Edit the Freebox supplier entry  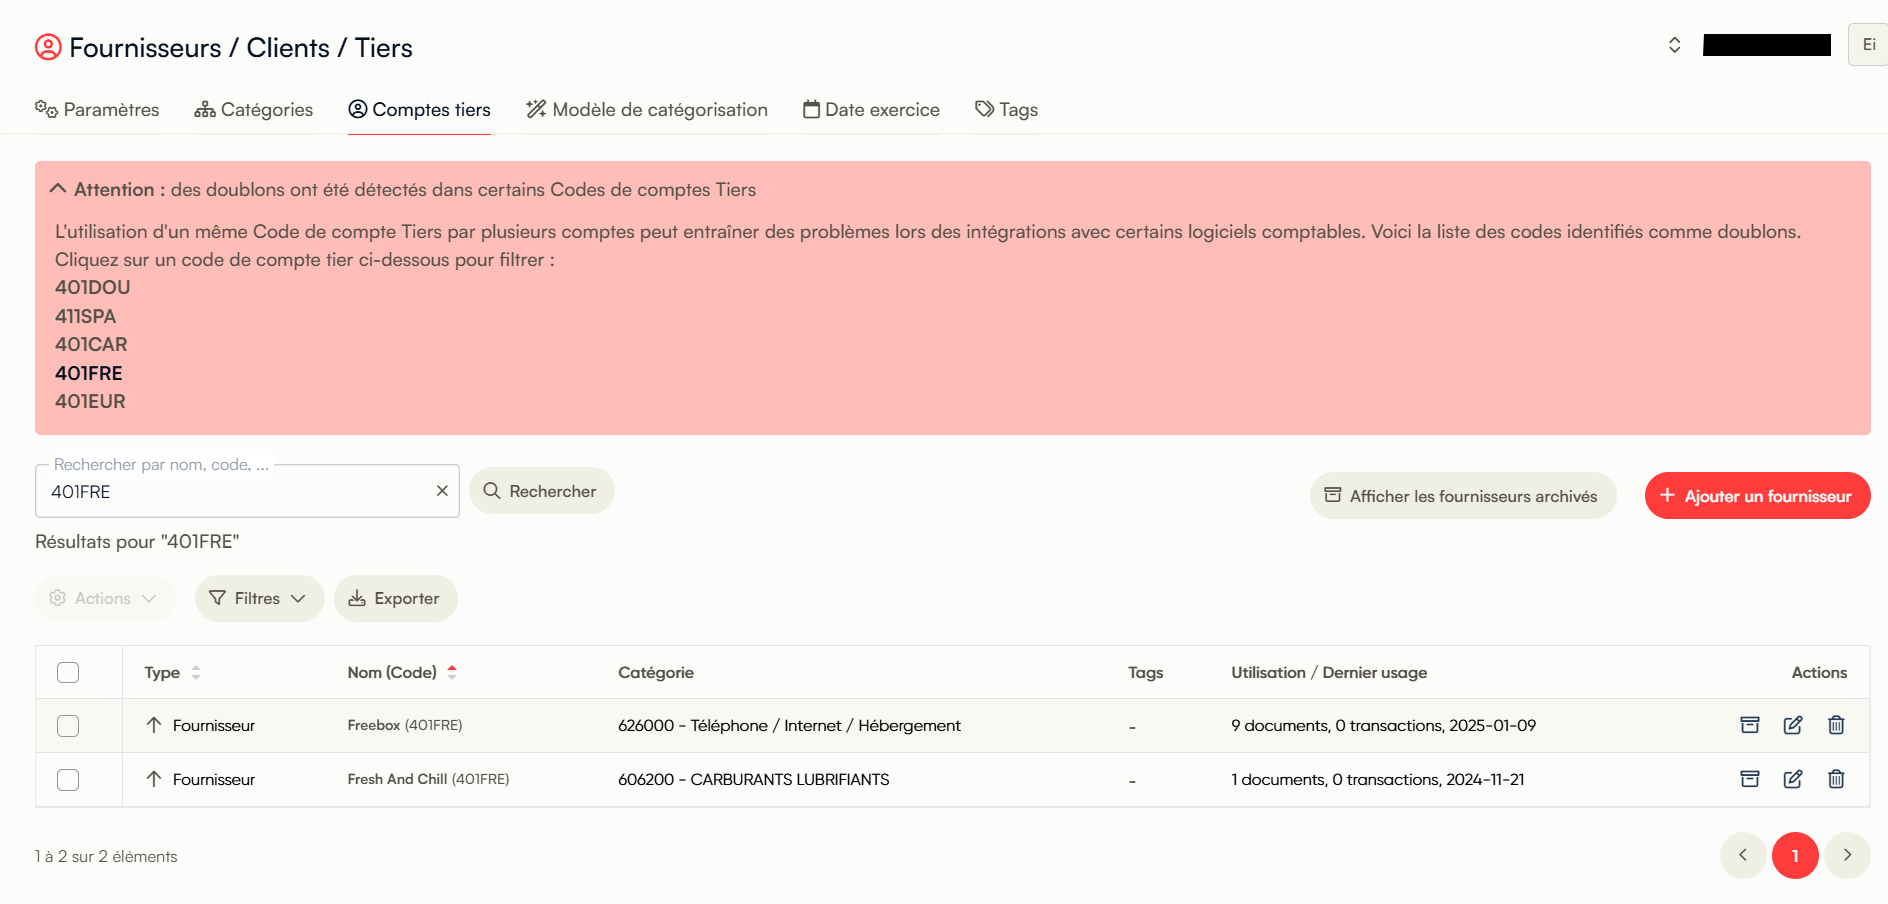[1793, 725]
